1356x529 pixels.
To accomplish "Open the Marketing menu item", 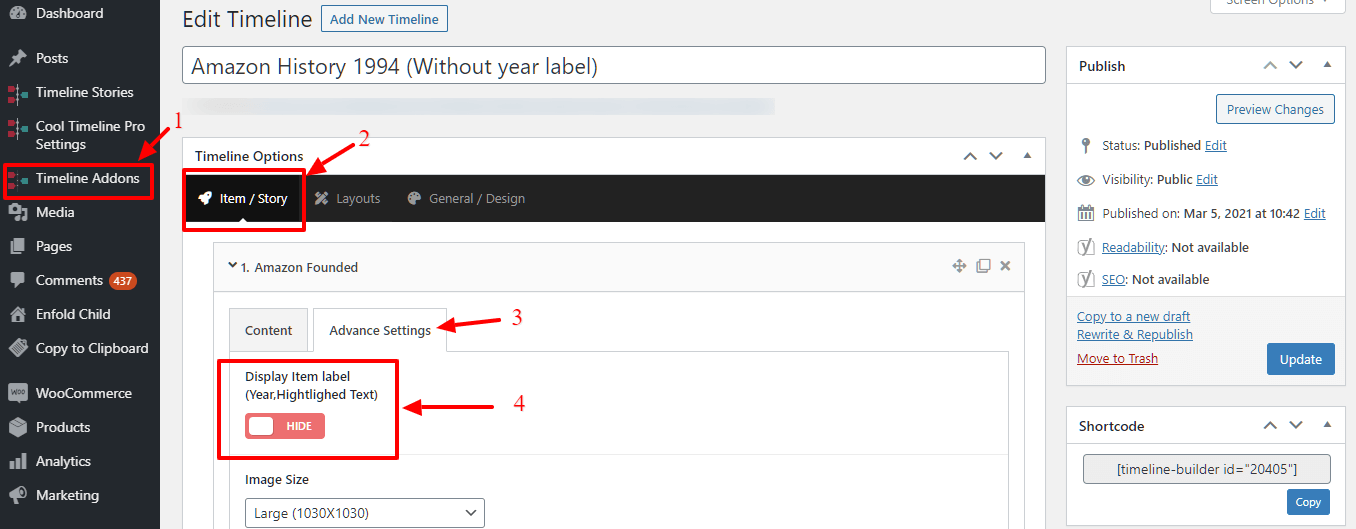I will tap(67, 495).
